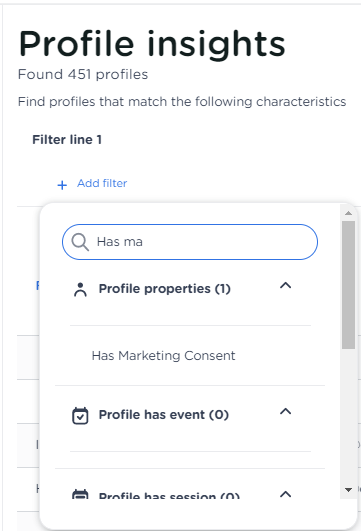Focus the filter search field containing 'Has ma'
This screenshot has width=361, height=531.
tap(190, 242)
